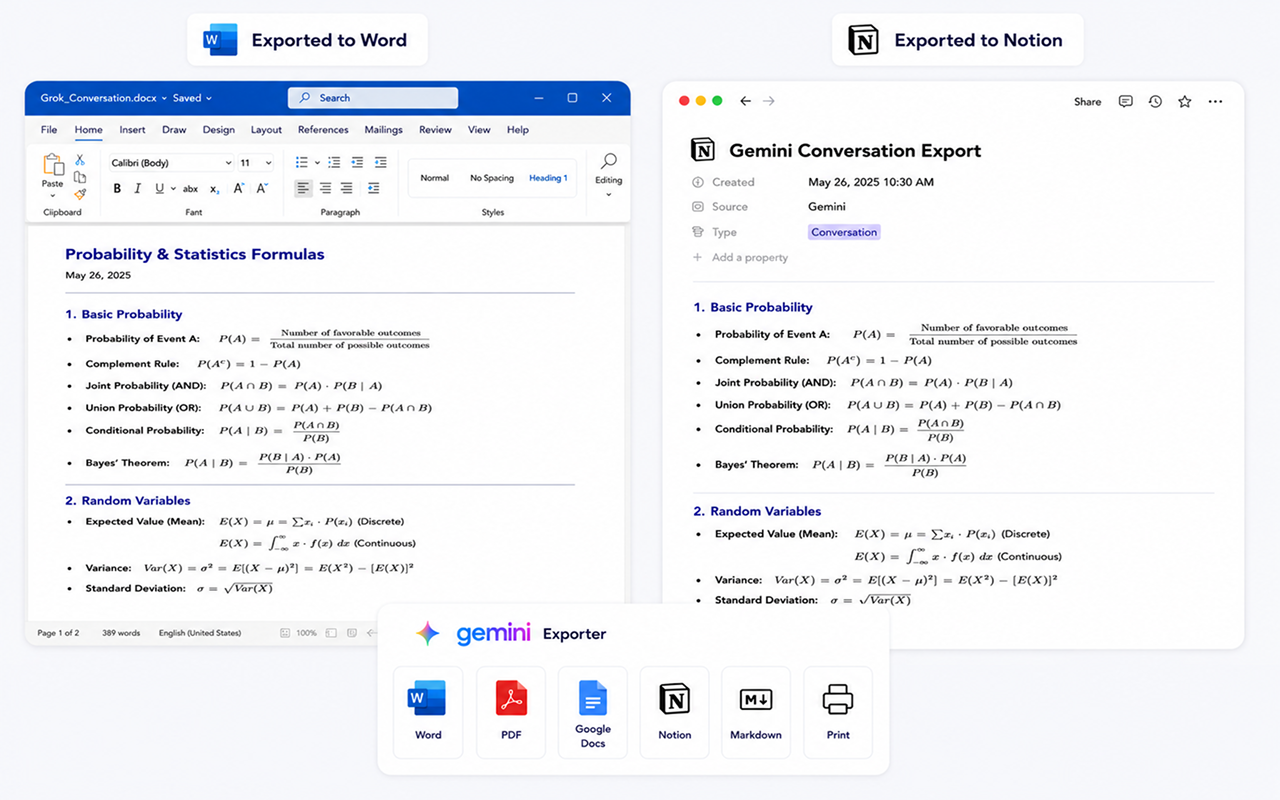
Task: Click the Editing magnifier icon in Word
Action: coord(608,161)
